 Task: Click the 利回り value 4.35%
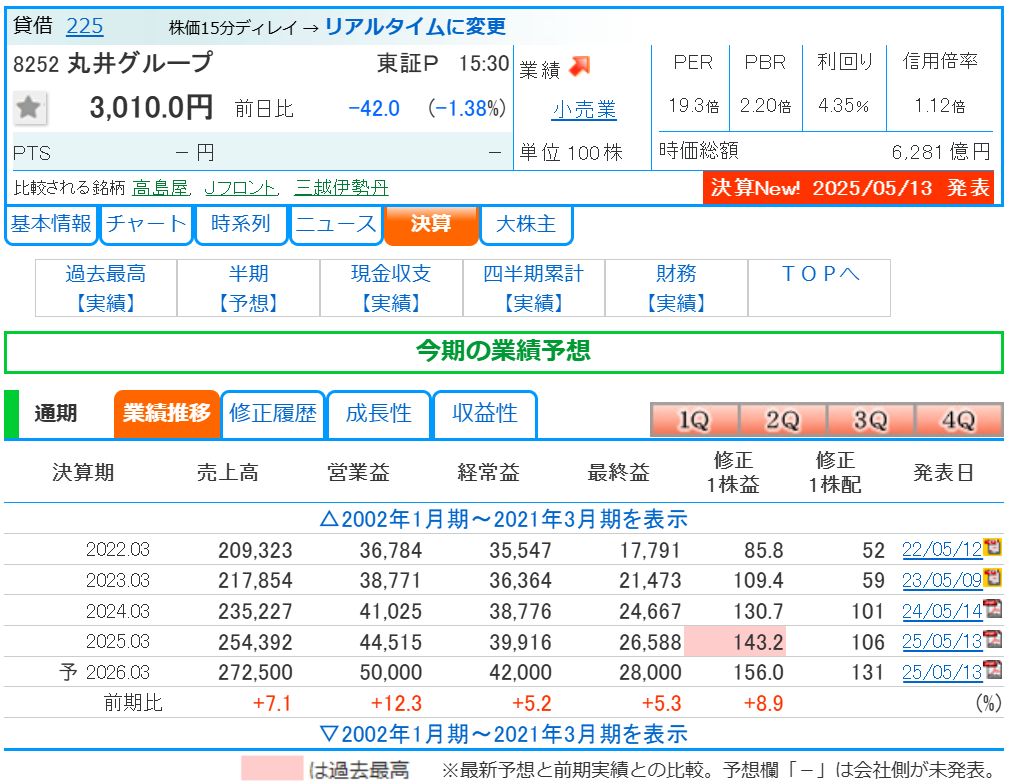[x=844, y=105]
